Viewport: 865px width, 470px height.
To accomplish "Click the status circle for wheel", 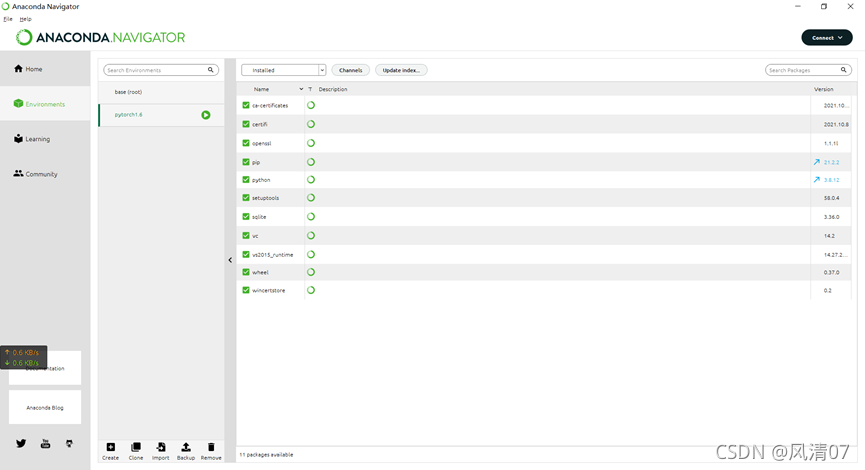I will coord(311,272).
